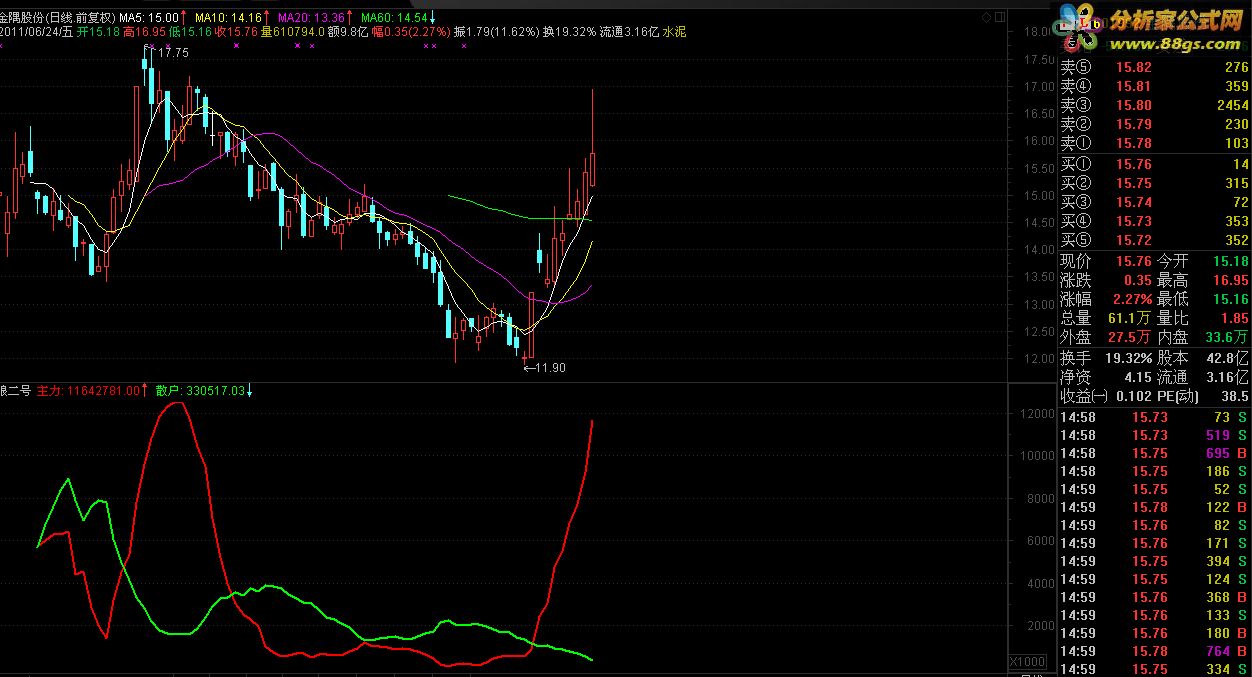Click the trade tick with volume 764 B
Viewport: 1252px width, 677px height.
pos(1155,651)
